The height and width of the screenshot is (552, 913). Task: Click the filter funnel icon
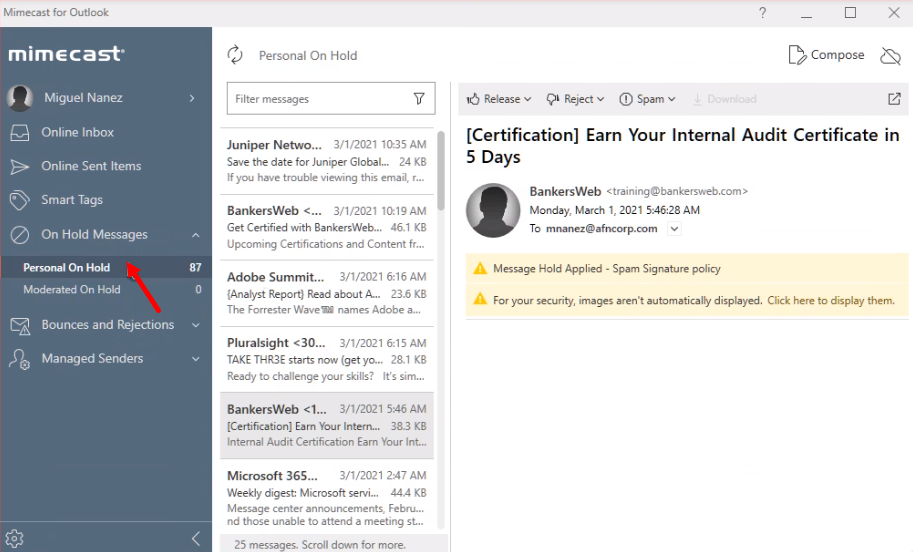(x=419, y=98)
